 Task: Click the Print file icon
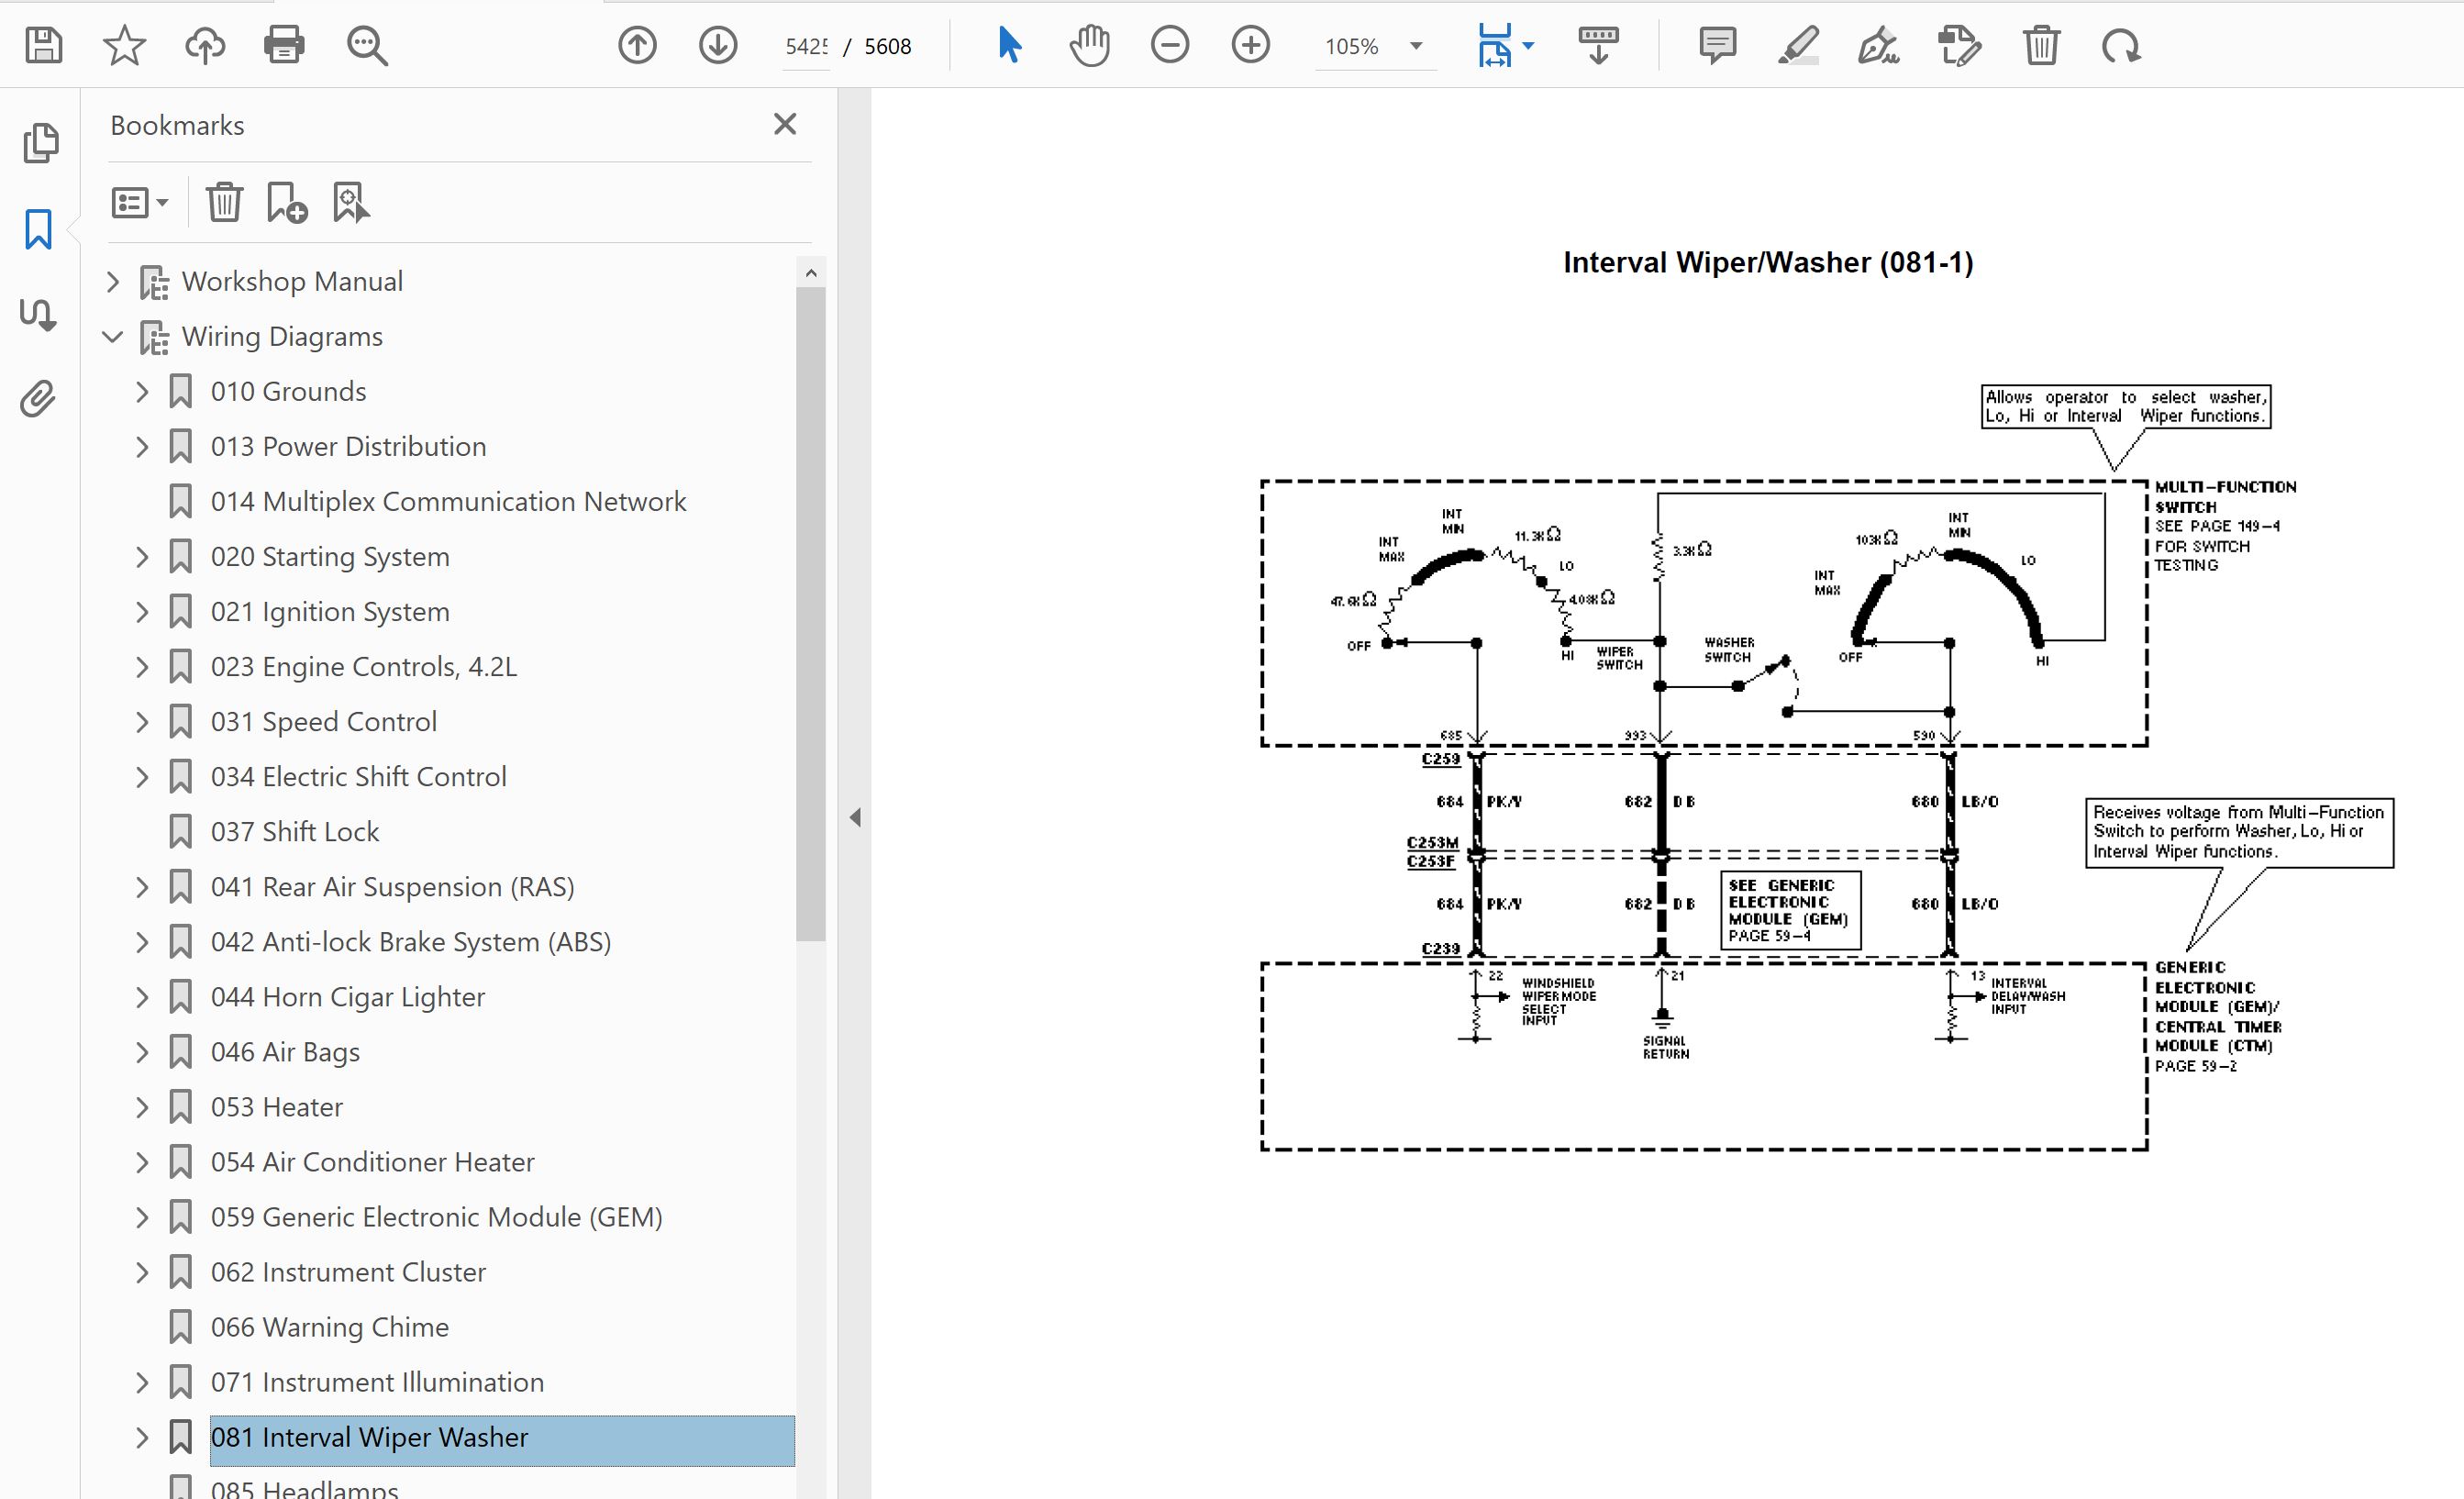point(284,46)
